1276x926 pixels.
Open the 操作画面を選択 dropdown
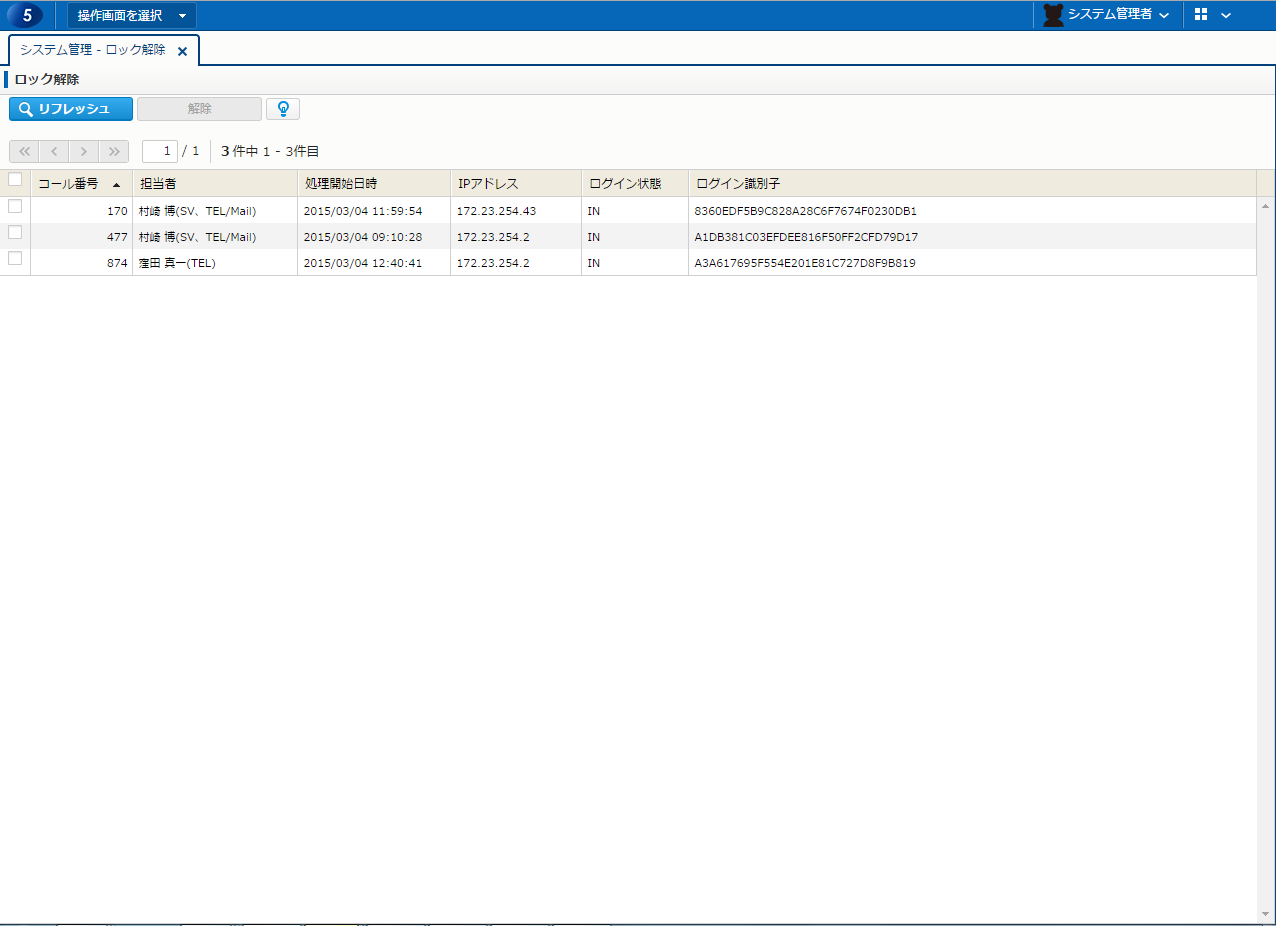pos(132,15)
